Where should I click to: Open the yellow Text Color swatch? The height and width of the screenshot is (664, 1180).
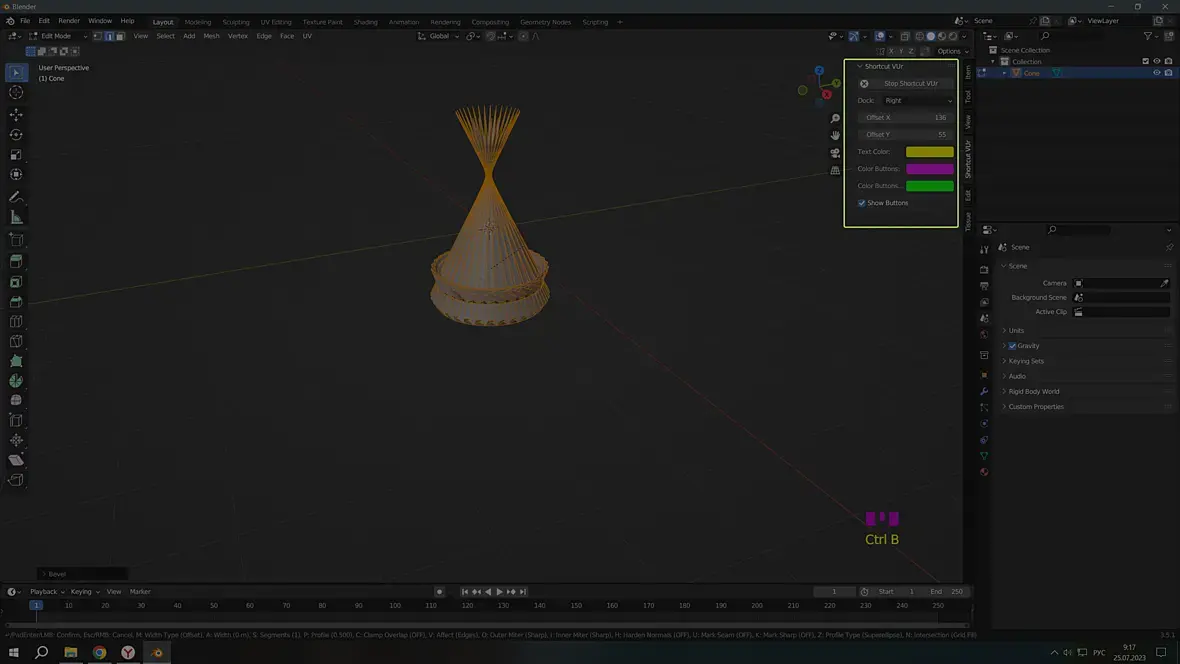(x=929, y=152)
